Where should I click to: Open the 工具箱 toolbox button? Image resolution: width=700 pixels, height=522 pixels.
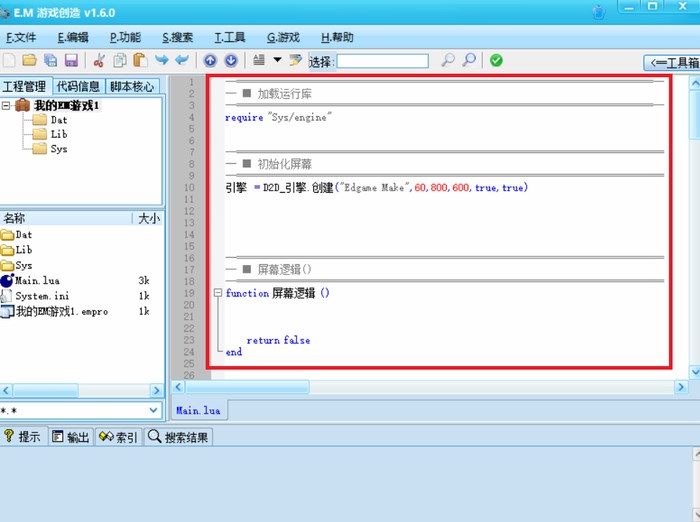[x=672, y=63]
